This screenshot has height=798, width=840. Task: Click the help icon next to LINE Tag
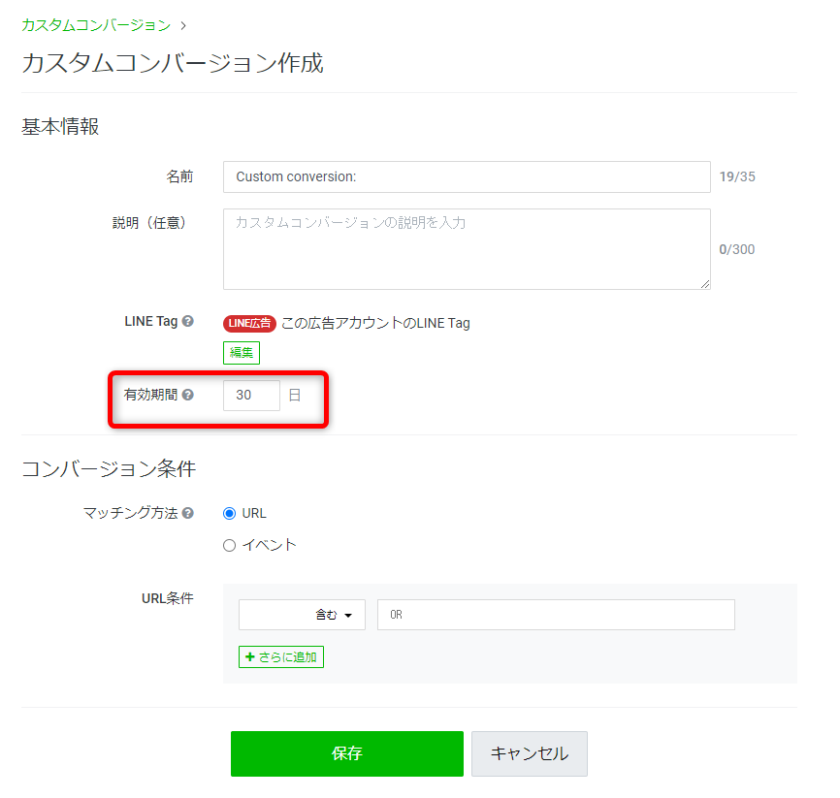pyautogui.click(x=188, y=322)
